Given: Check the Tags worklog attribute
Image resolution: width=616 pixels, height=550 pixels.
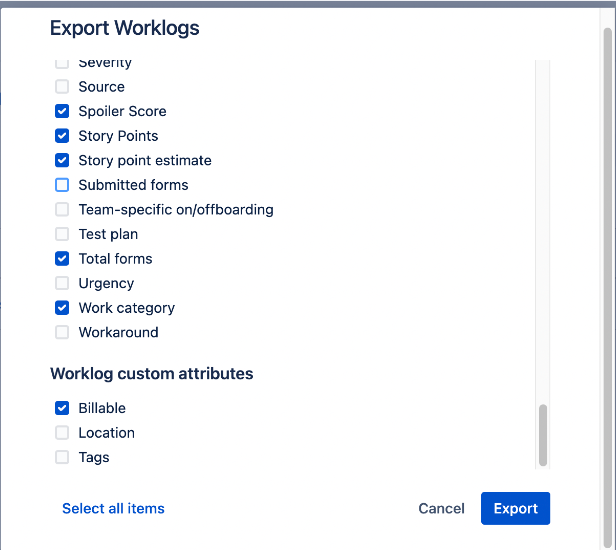Looking at the screenshot, I should [62, 457].
